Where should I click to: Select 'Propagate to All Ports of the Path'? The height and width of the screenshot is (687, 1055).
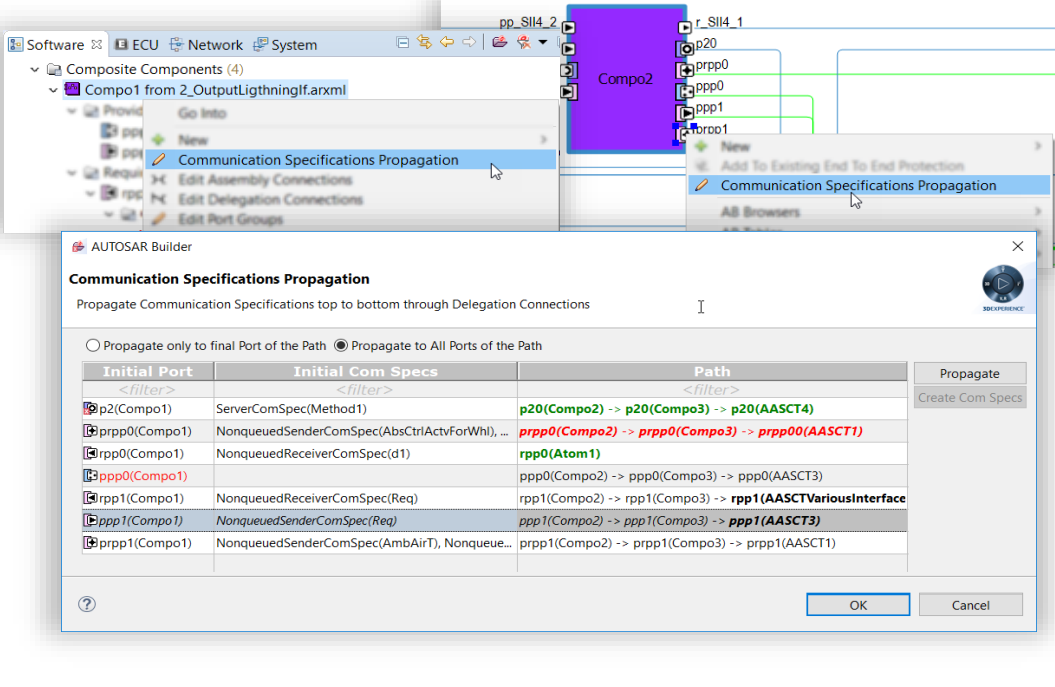[438, 346]
